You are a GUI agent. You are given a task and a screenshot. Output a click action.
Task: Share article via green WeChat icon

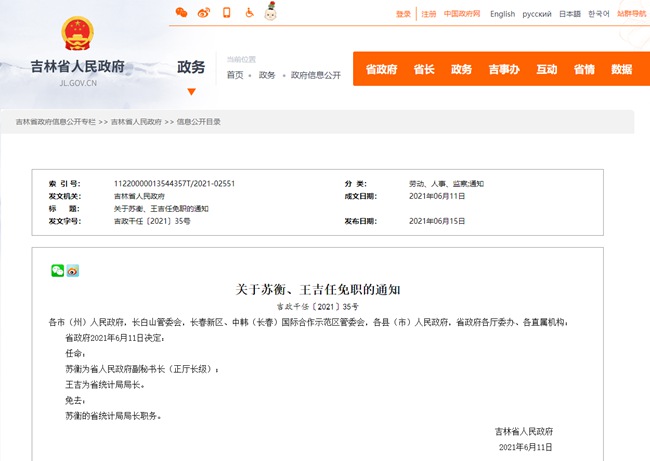(x=58, y=270)
